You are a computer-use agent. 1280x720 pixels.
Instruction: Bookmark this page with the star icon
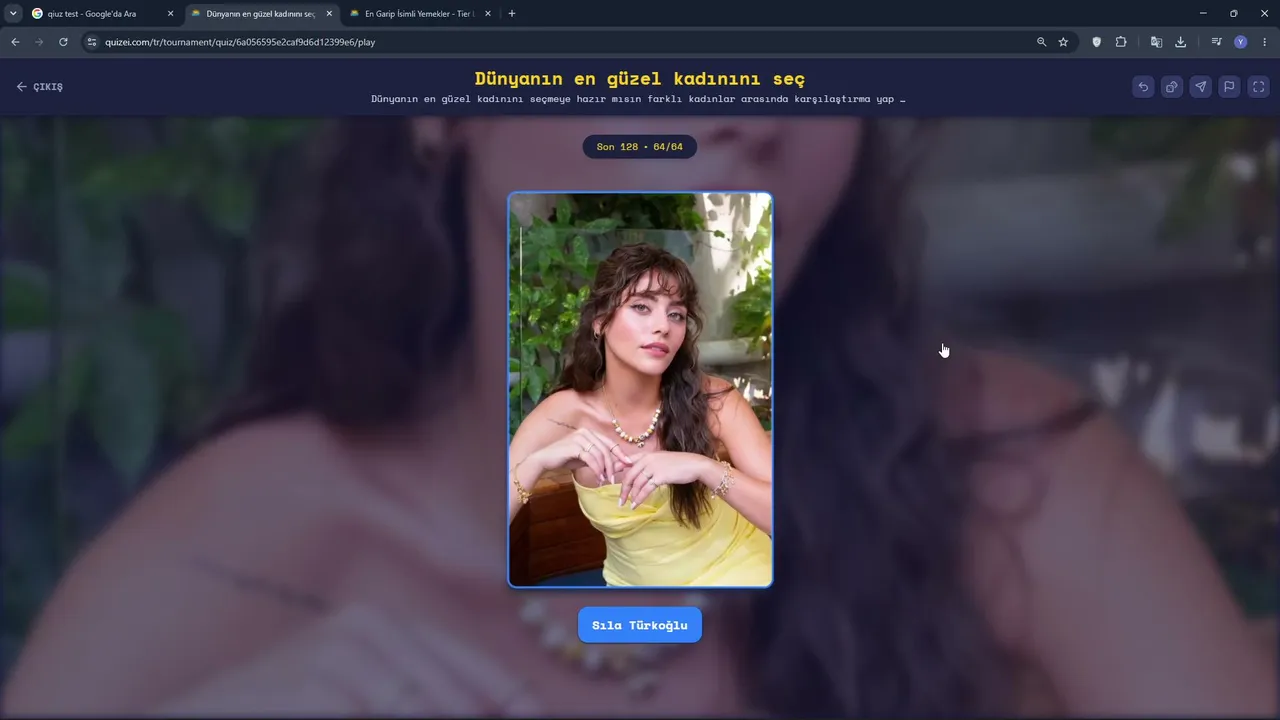(1063, 42)
